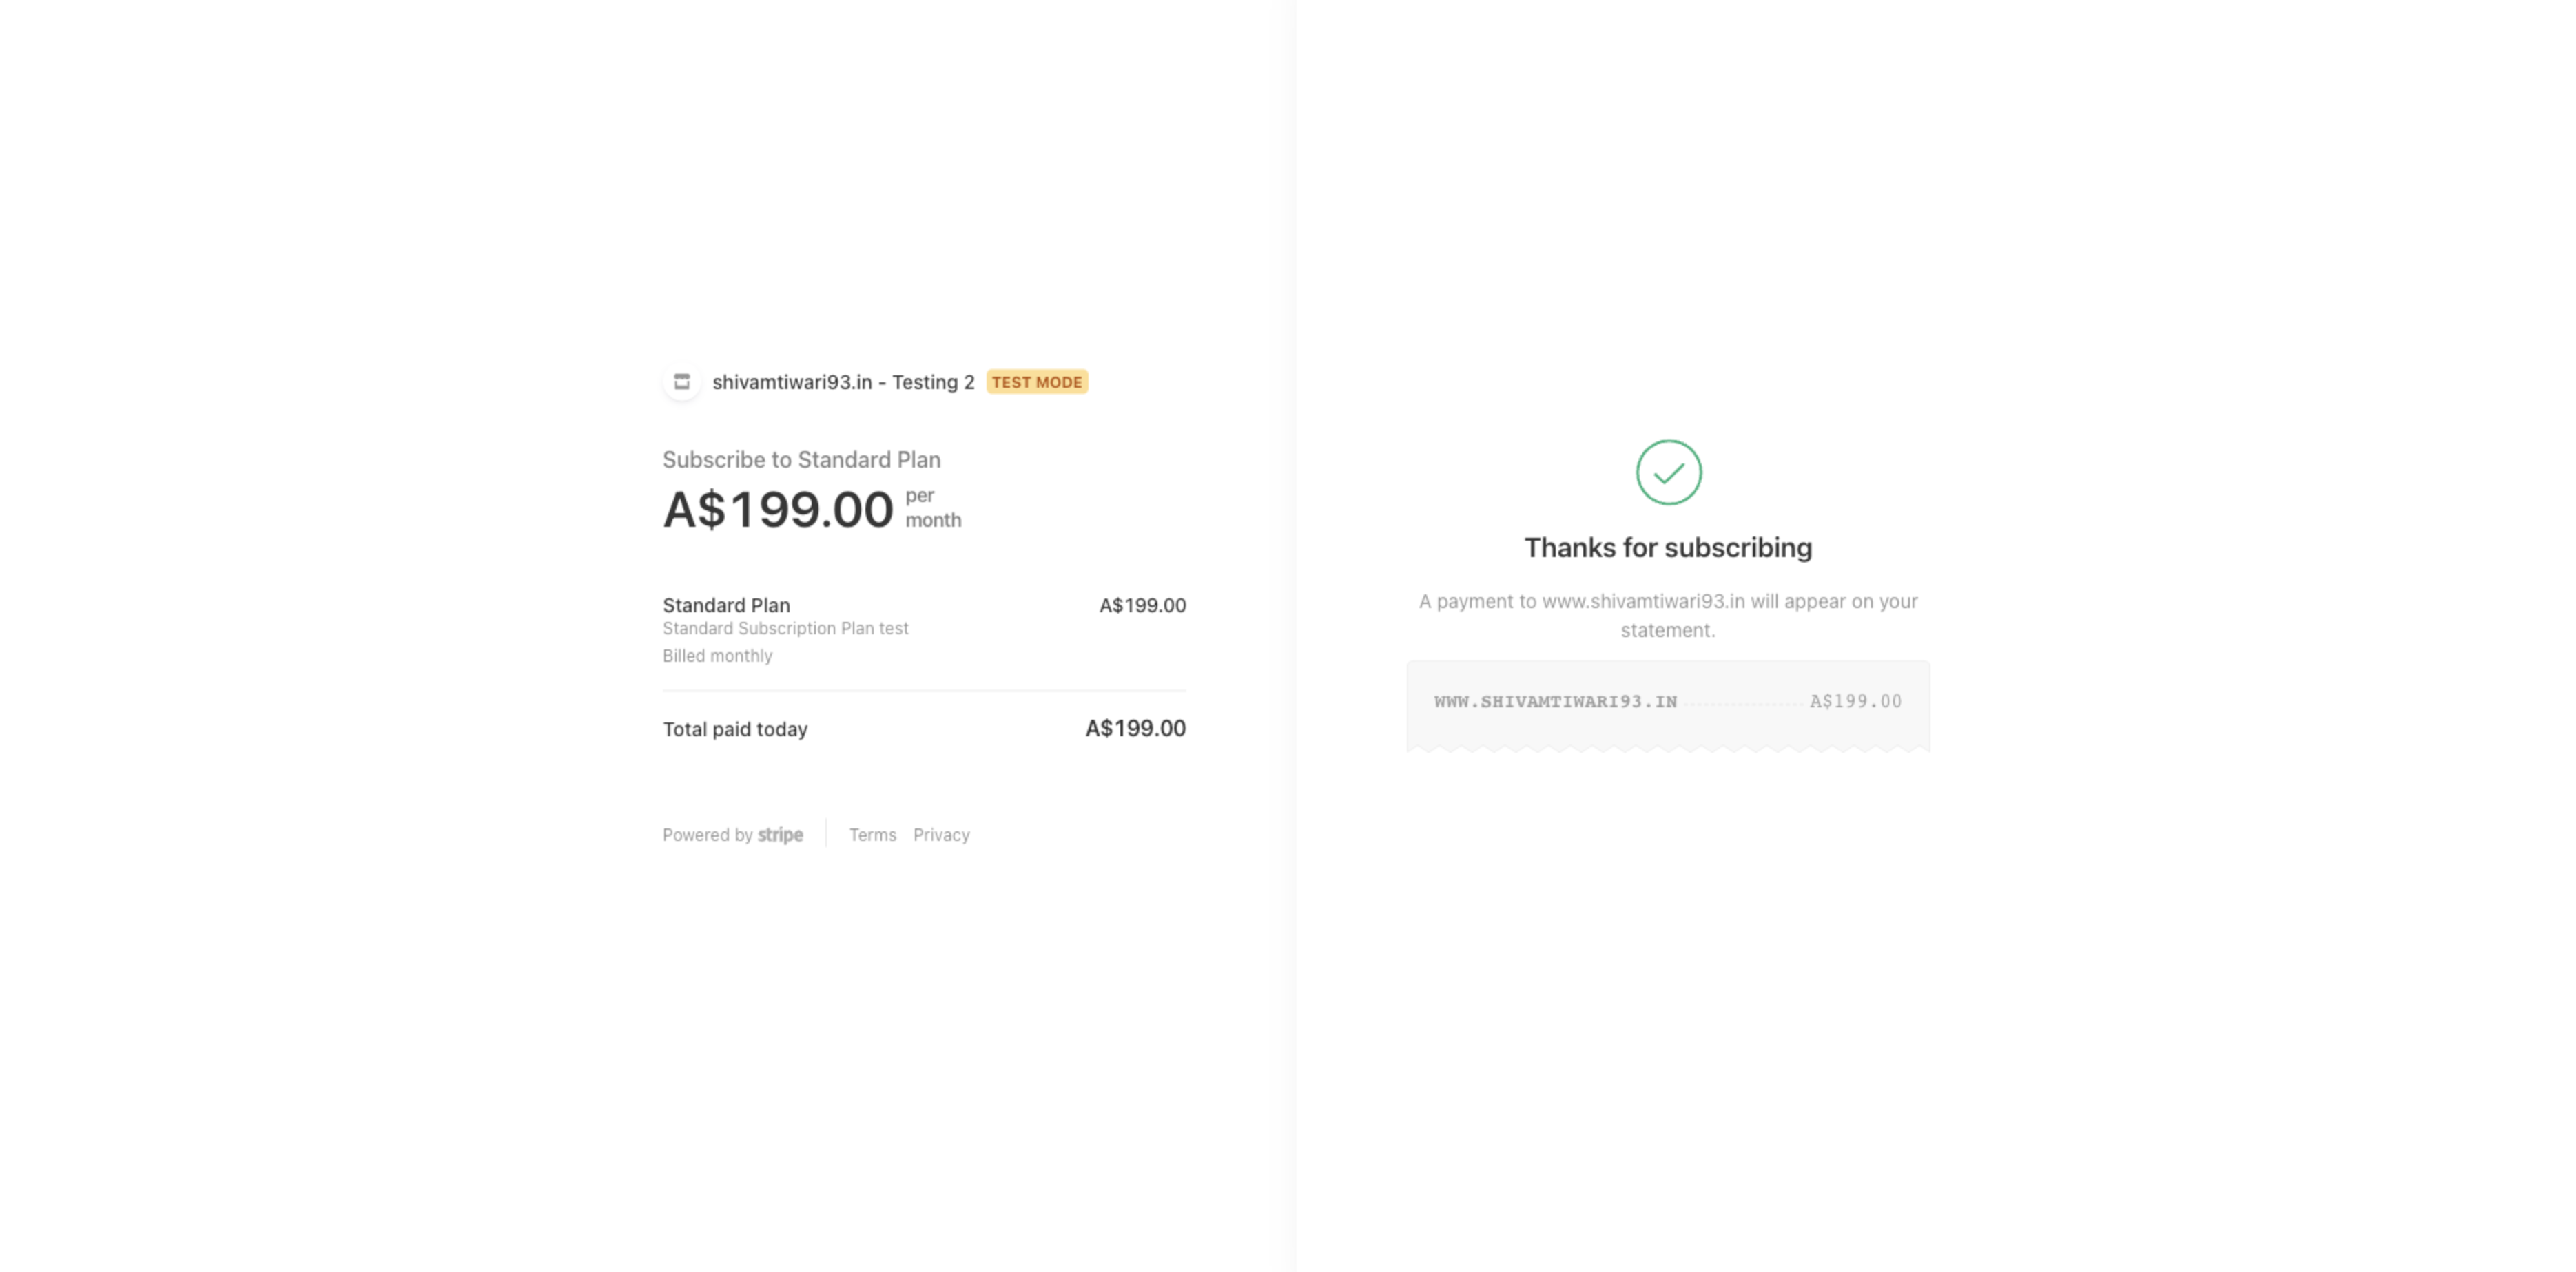Click the A$199.00 amount on the receipt
2576x1272 pixels.
point(1855,702)
